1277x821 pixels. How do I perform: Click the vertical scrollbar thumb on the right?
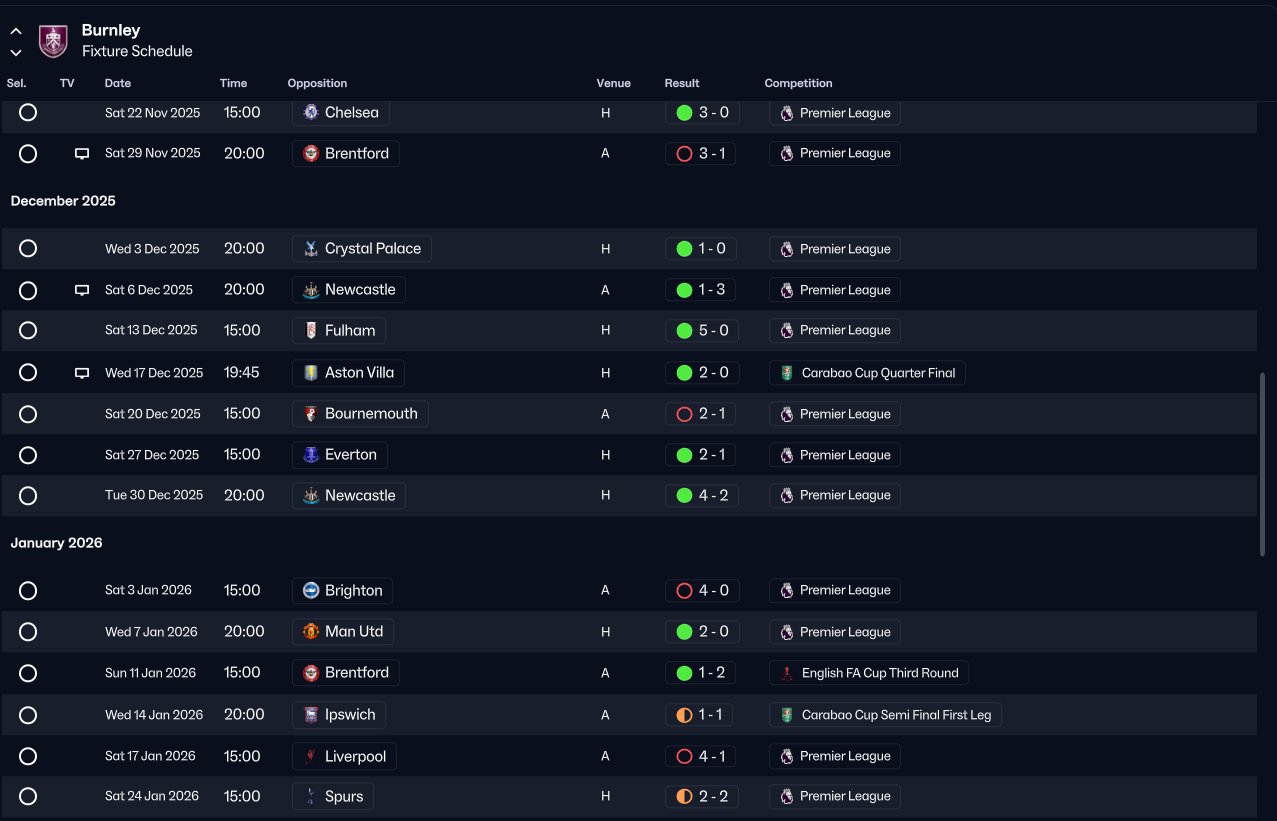(1262, 465)
